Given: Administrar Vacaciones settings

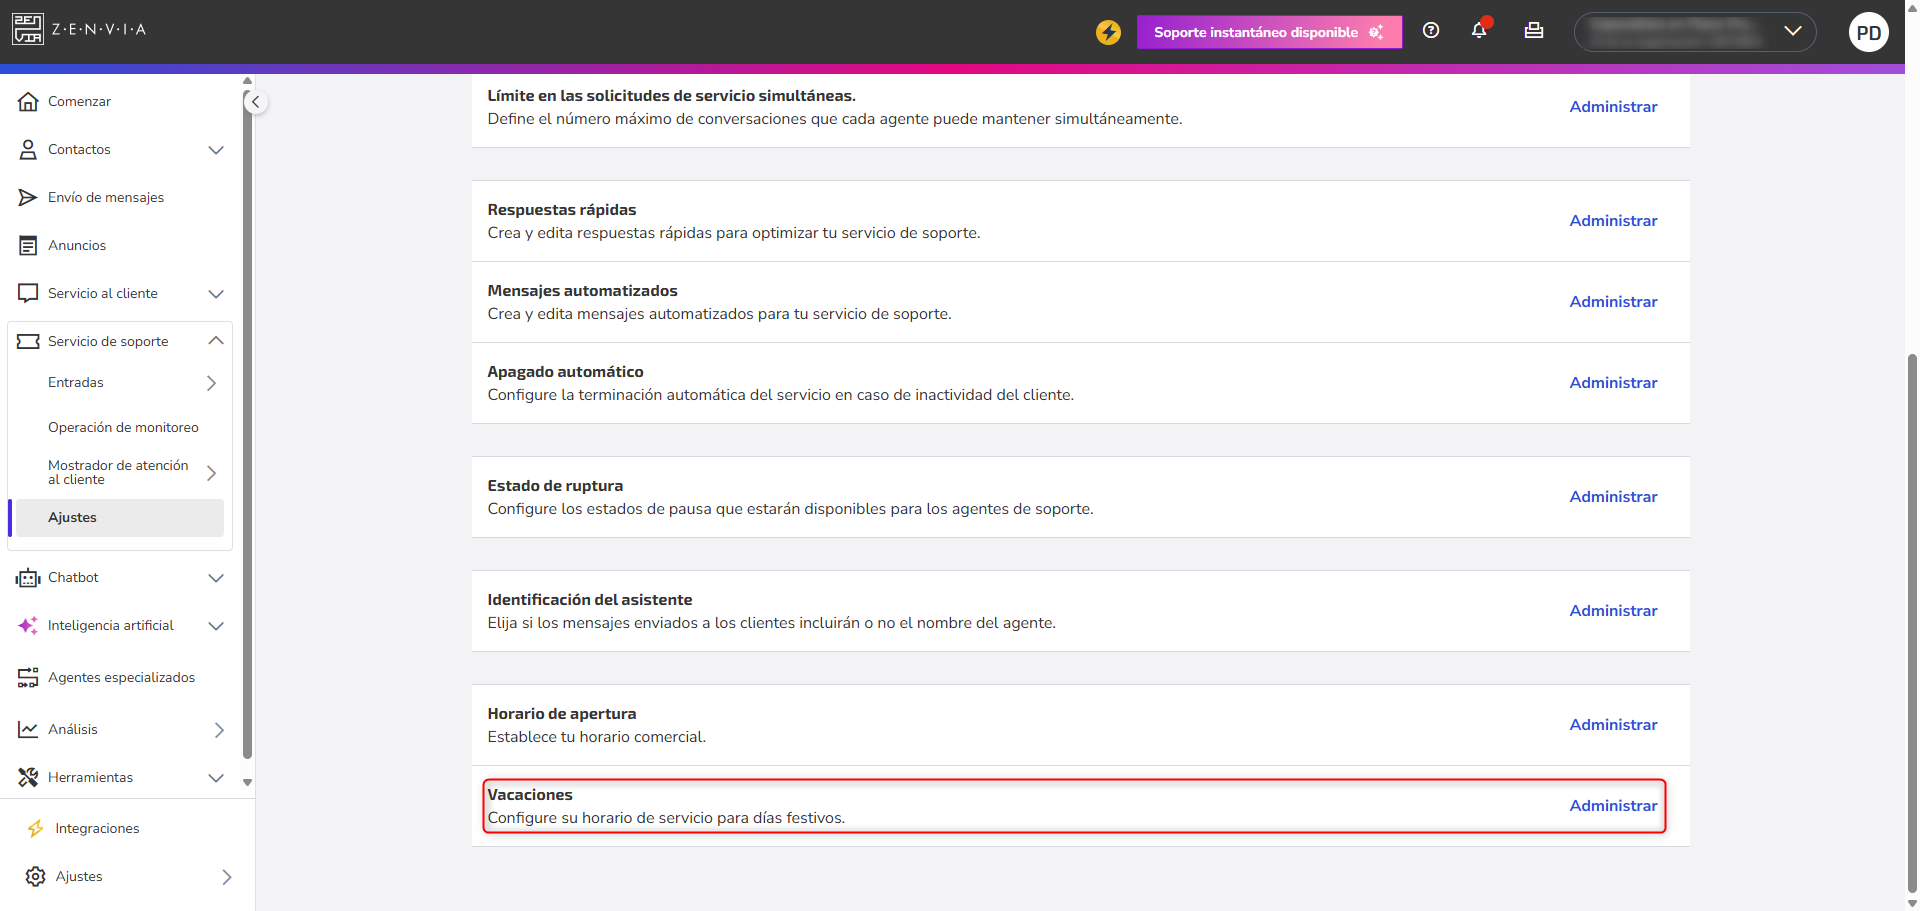Looking at the screenshot, I should (1613, 806).
